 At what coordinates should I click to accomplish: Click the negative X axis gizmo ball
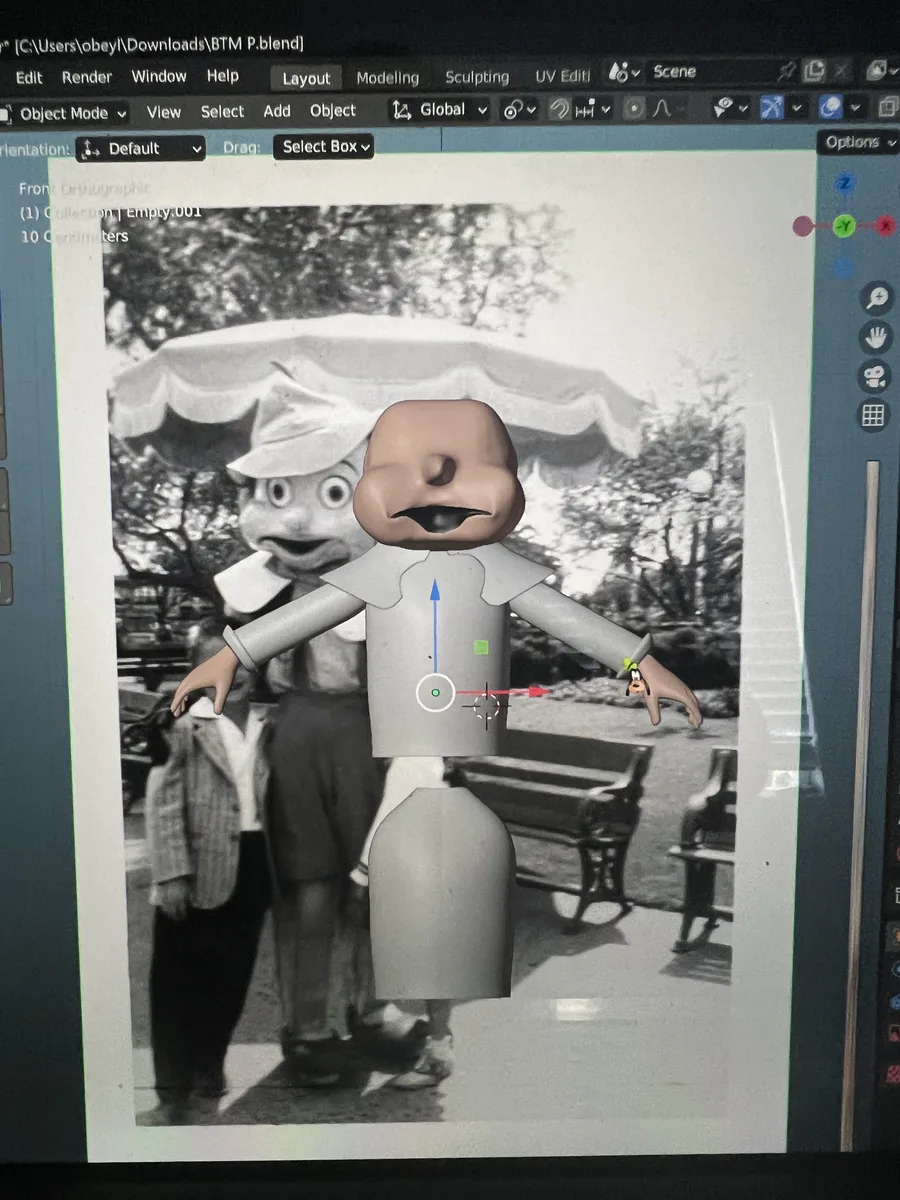804,226
